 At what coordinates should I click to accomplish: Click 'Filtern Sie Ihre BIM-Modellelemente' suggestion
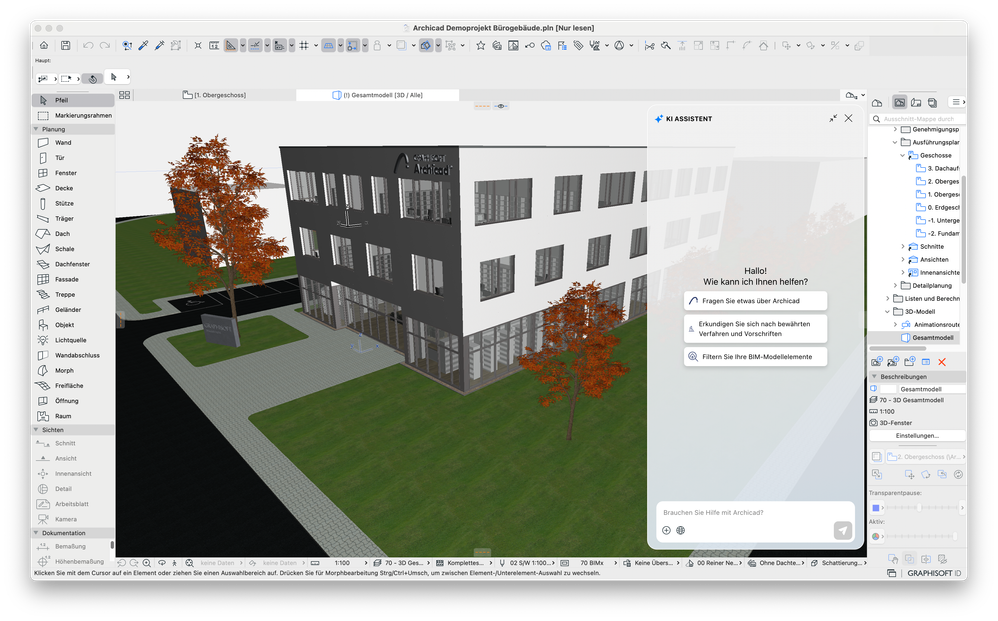[756, 357]
